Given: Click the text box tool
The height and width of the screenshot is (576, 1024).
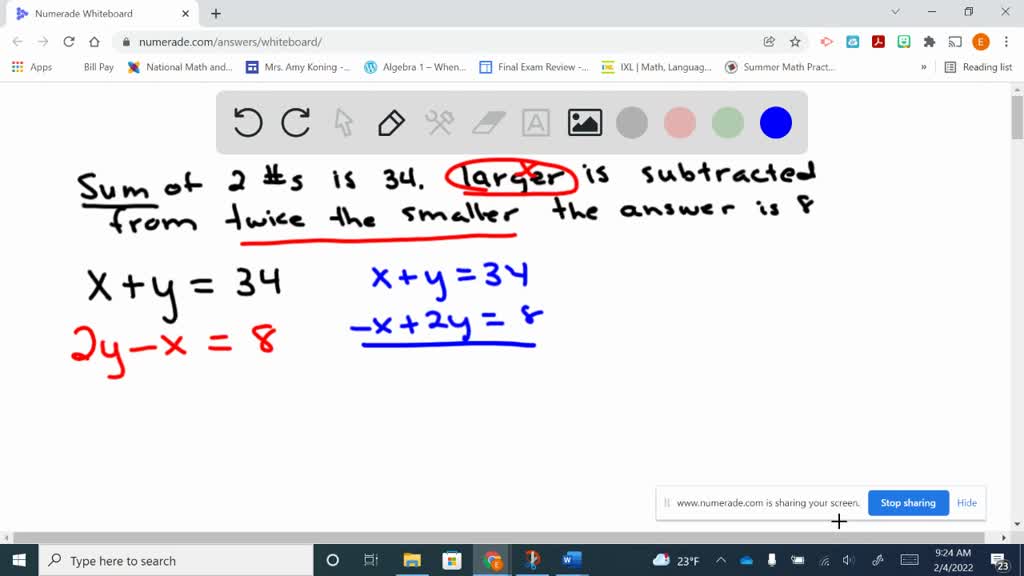Looking at the screenshot, I should point(535,122).
